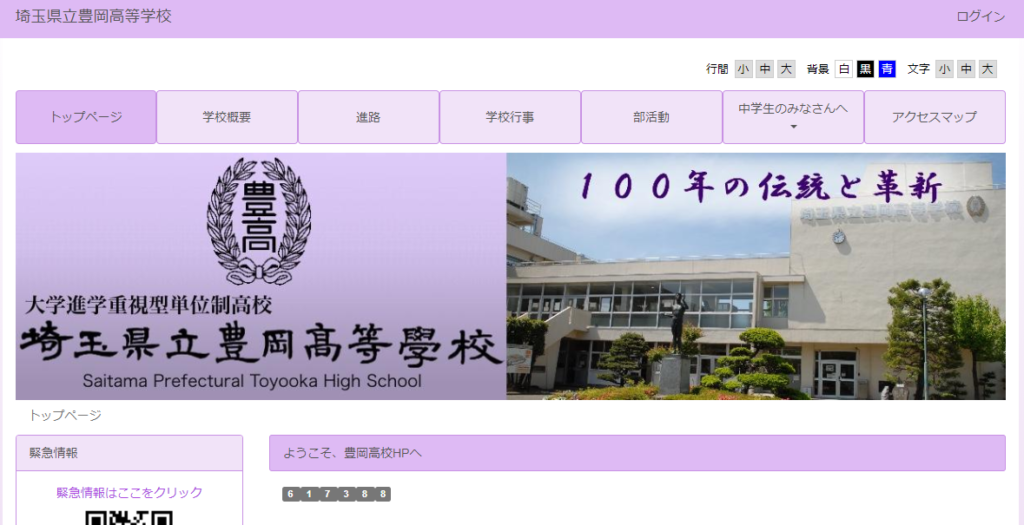Open the 学校概要 menu item
This screenshot has height=525, width=1024.
[x=227, y=117]
